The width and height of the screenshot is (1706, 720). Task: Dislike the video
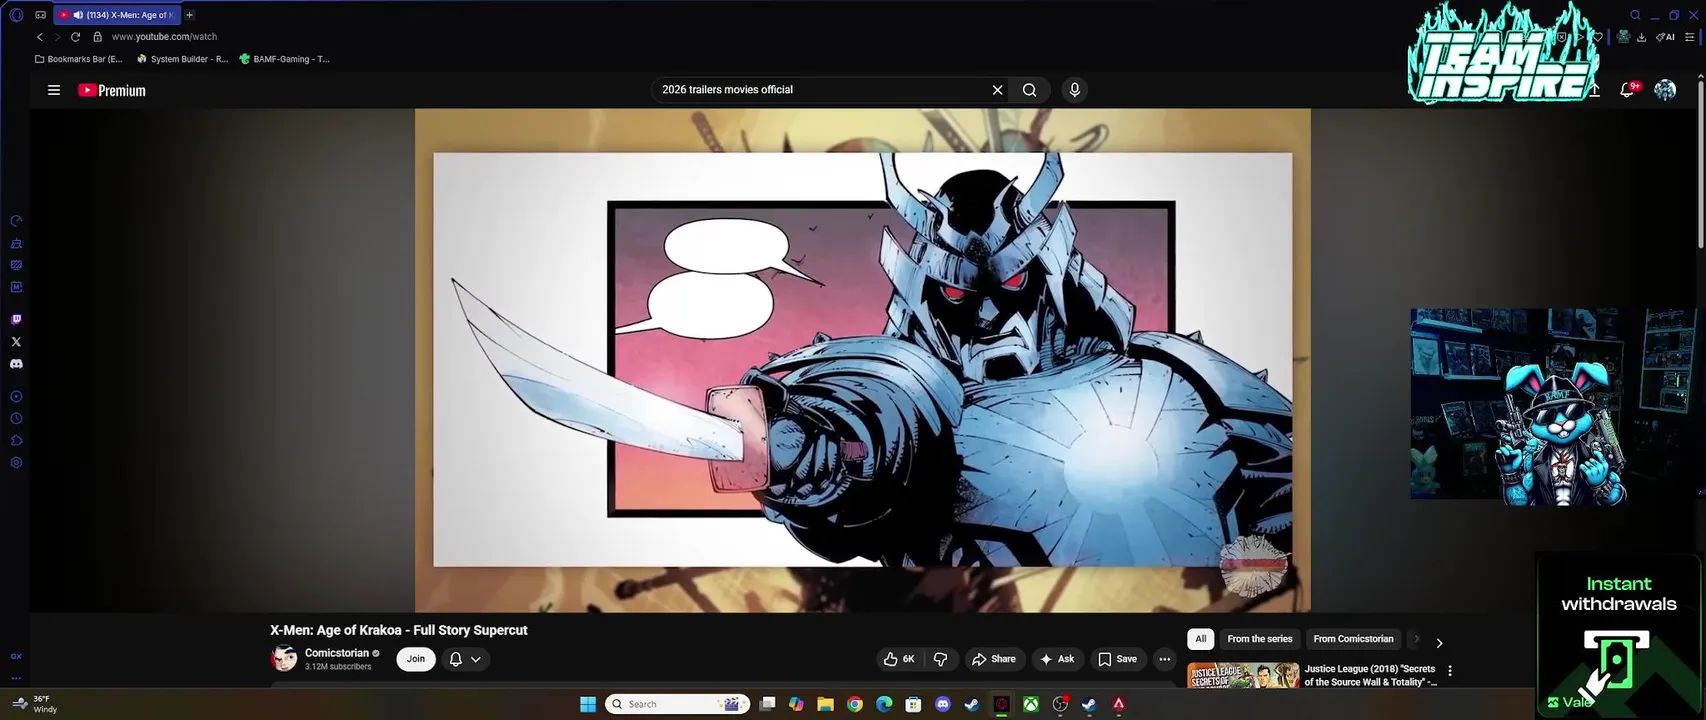coord(940,659)
